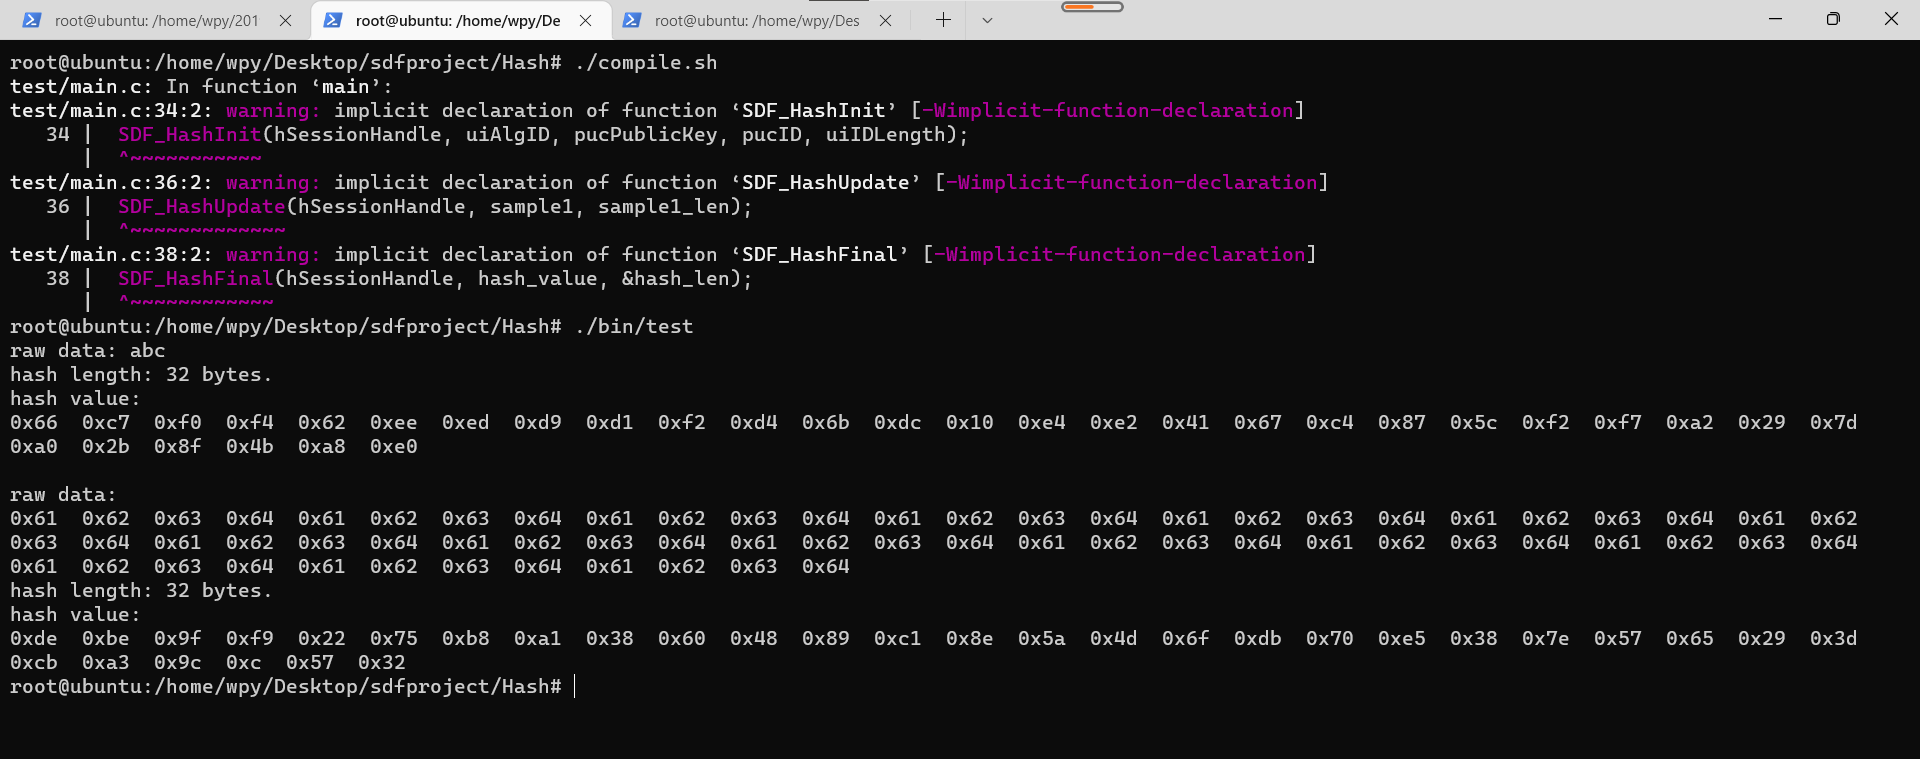Click the PowerShell icon on the active /home/wpy/De tab
This screenshot has height=759, width=1920.
pos(333,20)
